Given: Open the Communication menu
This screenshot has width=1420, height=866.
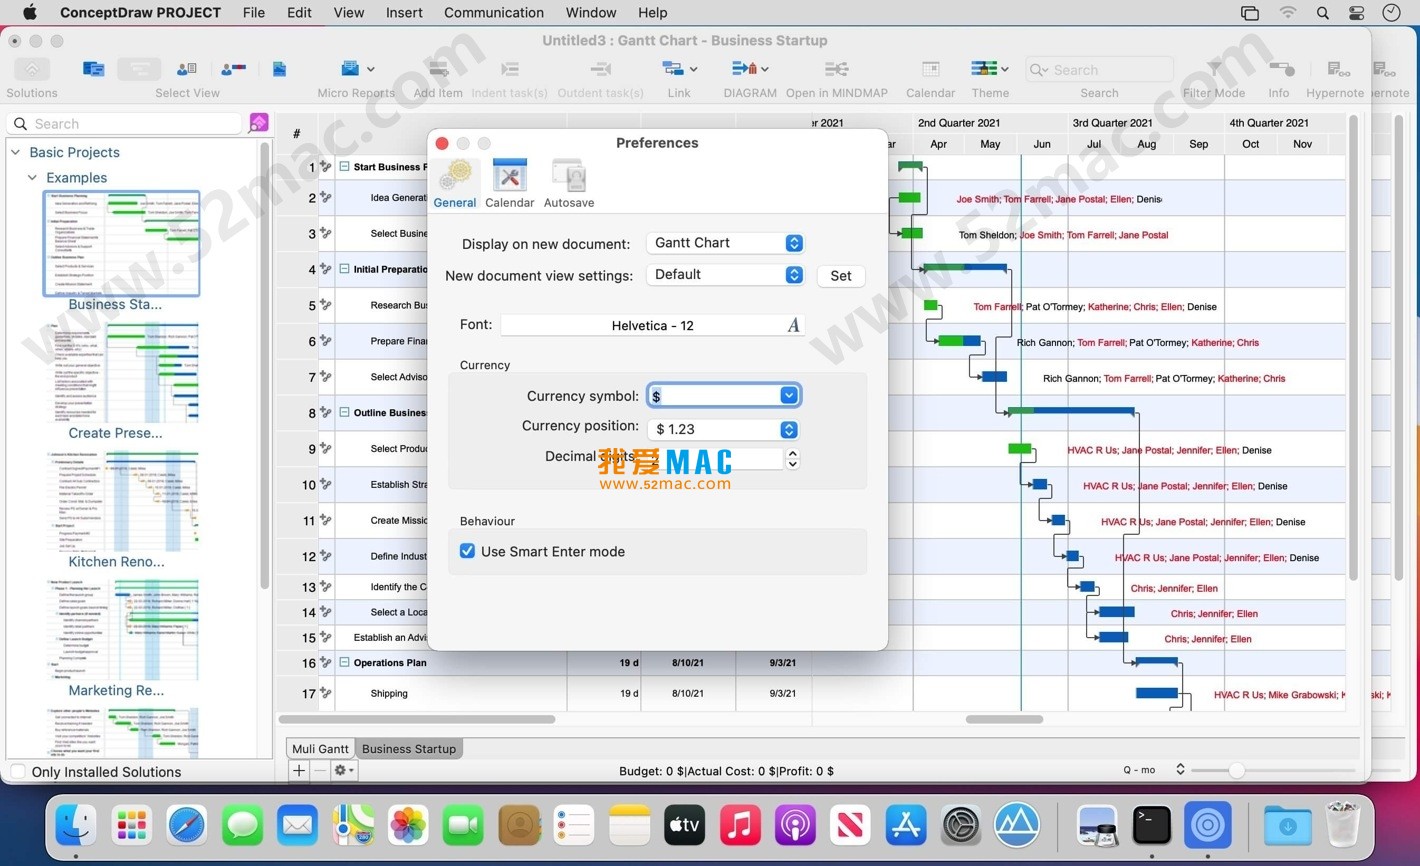Looking at the screenshot, I should click(x=494, y=13).
